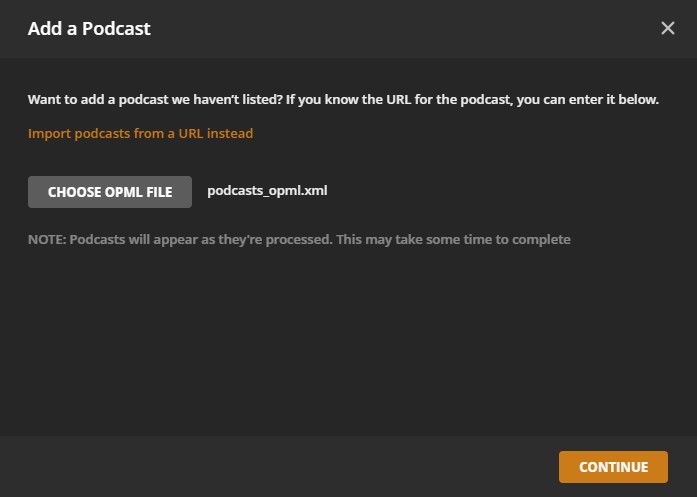Click the gray file chooser button
Image resolution: width=697 pixels, height=497 pixels.
(110, 192)
